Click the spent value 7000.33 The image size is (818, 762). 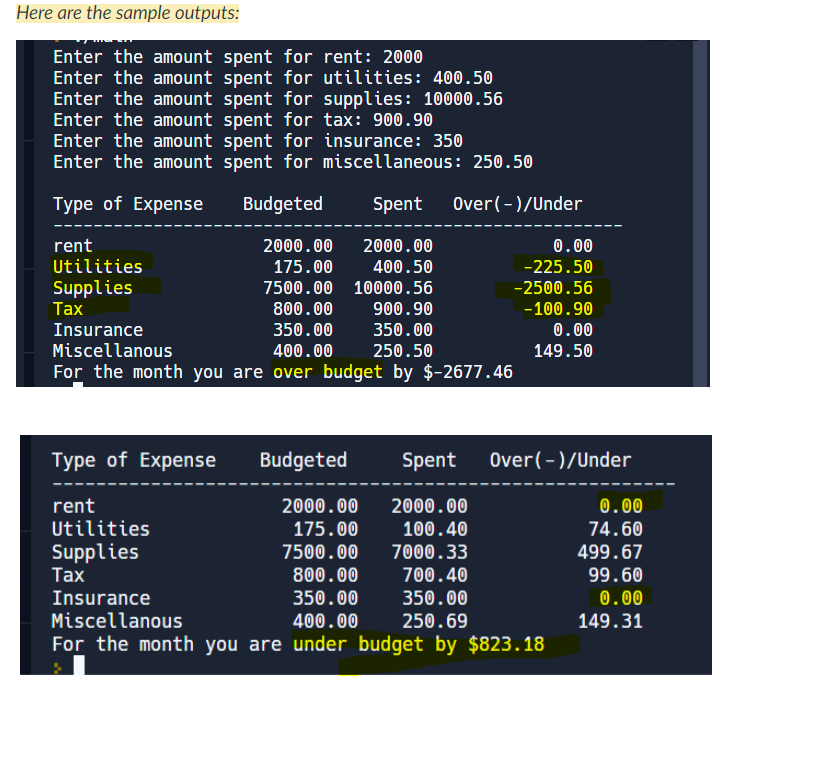coord(429,552)
